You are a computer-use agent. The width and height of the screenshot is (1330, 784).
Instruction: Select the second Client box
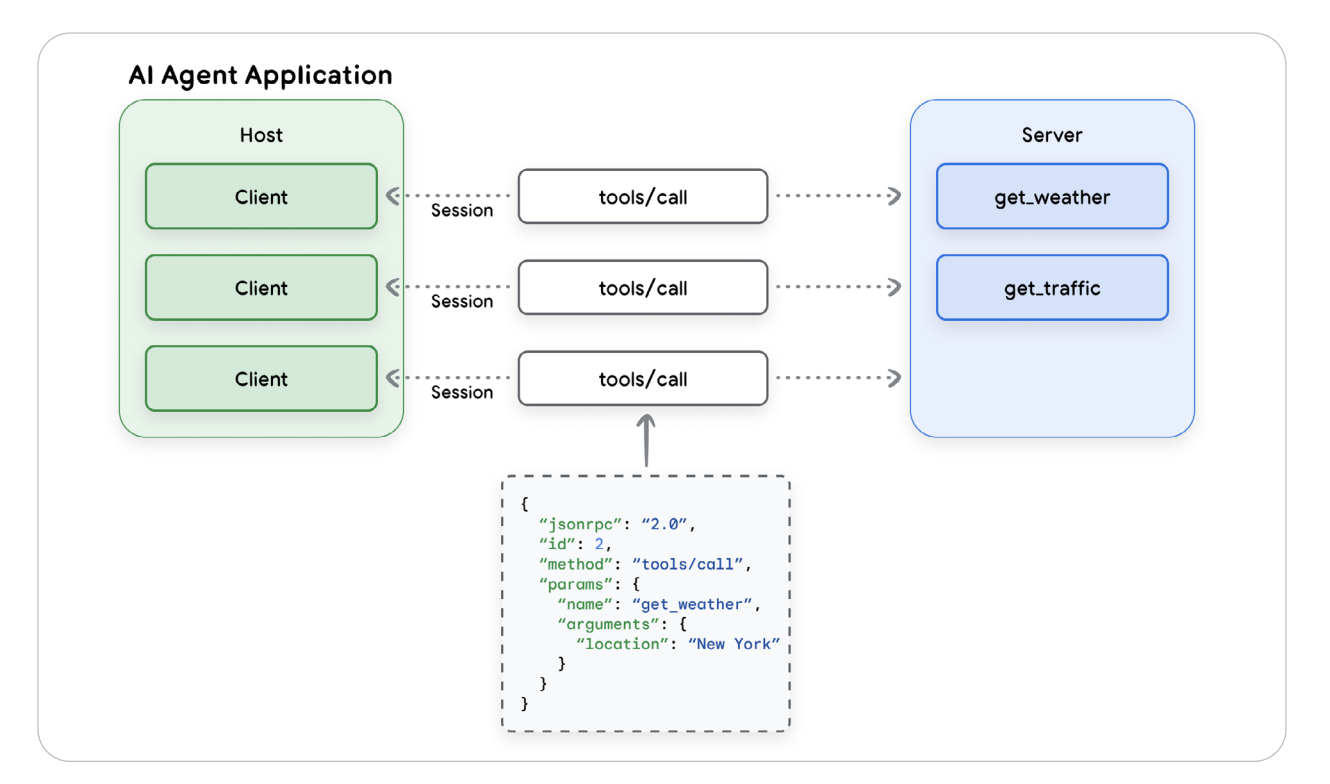[261, 287]
